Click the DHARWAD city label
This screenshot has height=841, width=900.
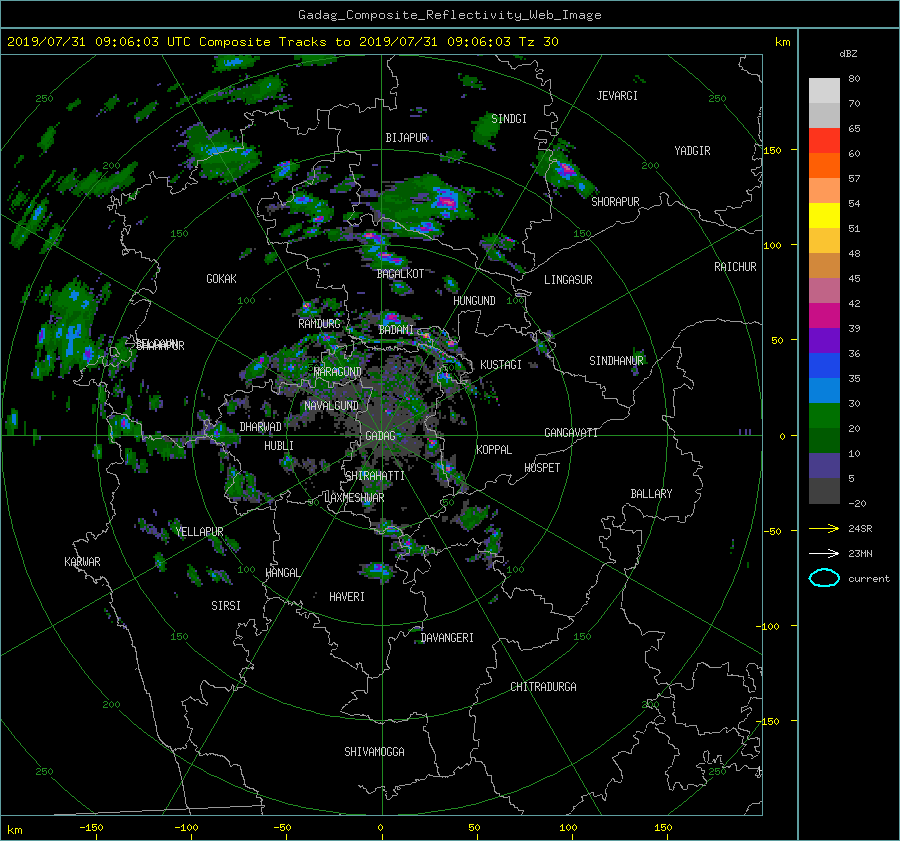pyautogui.click(x=260, y=427)
